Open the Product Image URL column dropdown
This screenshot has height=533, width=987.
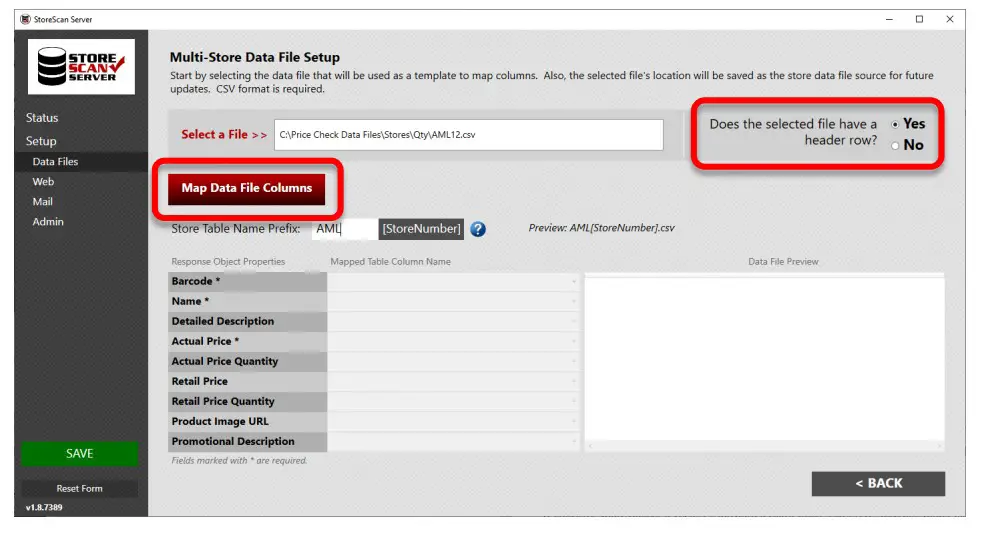[x=453, y=422]
